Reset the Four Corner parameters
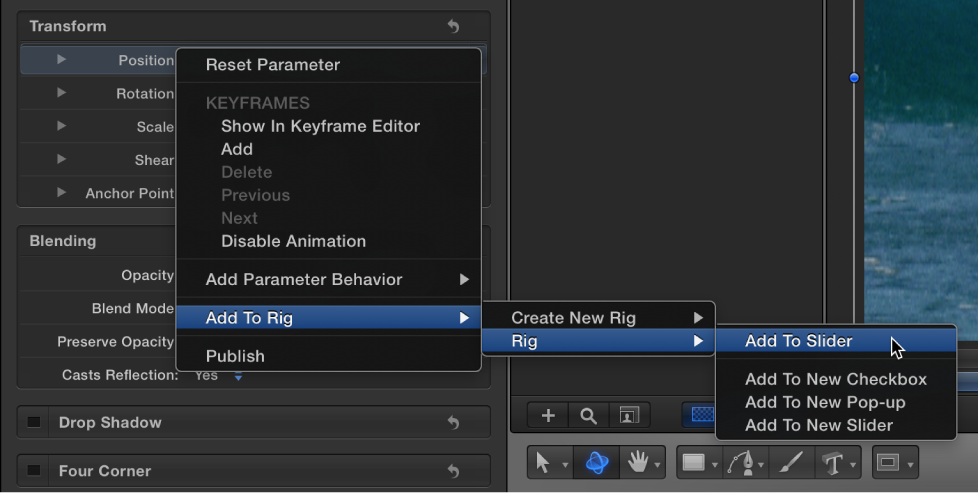The height and width of the screenshot is (494, 980). click(x=454, y=471)
